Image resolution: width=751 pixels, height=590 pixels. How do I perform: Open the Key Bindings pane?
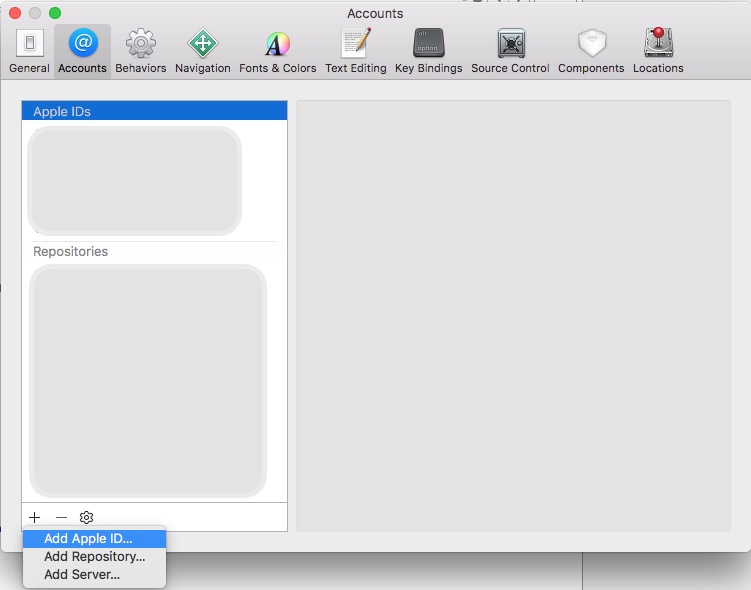(429, 51)
